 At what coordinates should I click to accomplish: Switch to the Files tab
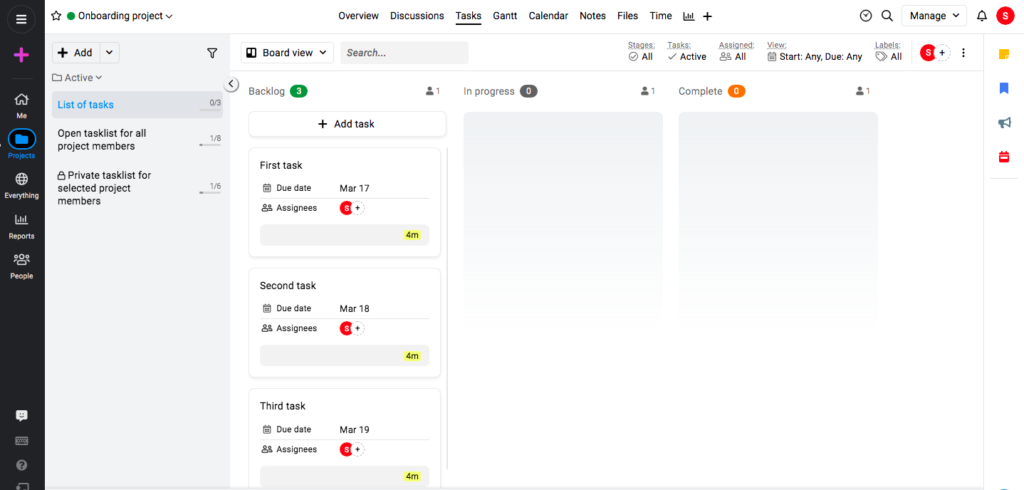tap(628, 16)
